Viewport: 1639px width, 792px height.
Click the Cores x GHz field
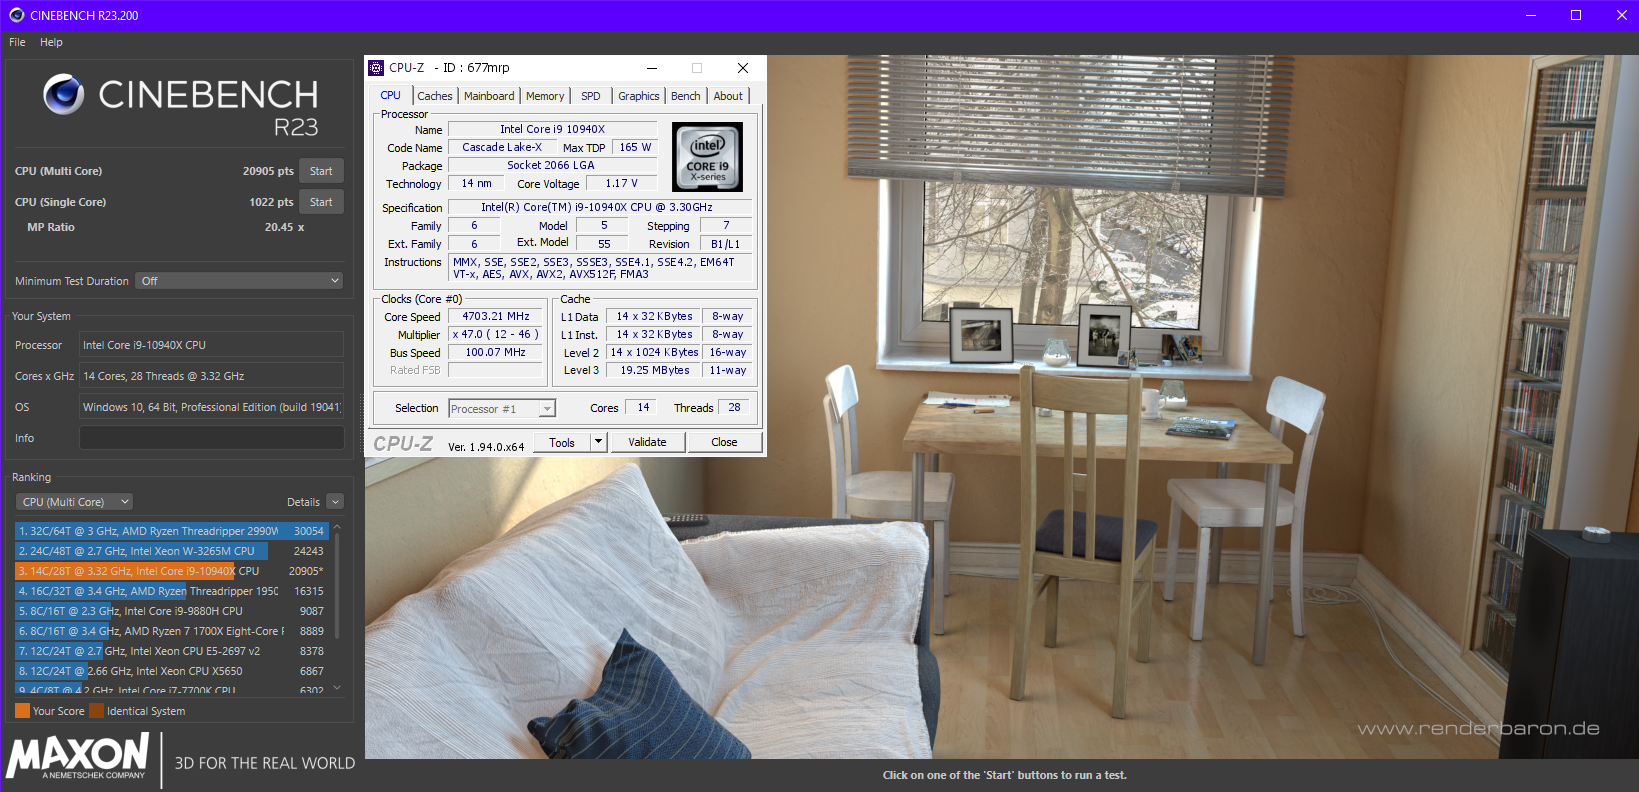(x=211, y=376)
